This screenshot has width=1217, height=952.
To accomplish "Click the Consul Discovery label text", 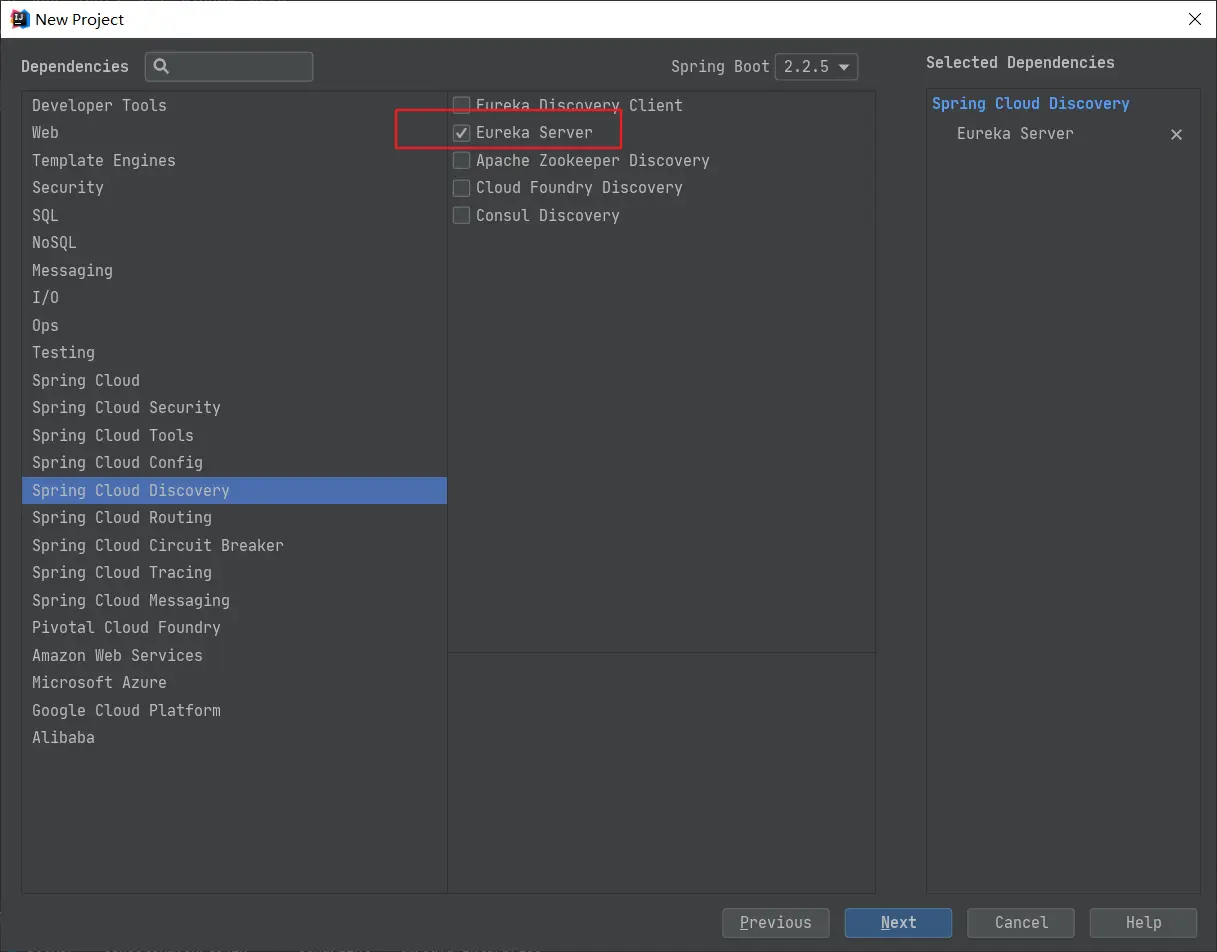I will tap(548, 215).
